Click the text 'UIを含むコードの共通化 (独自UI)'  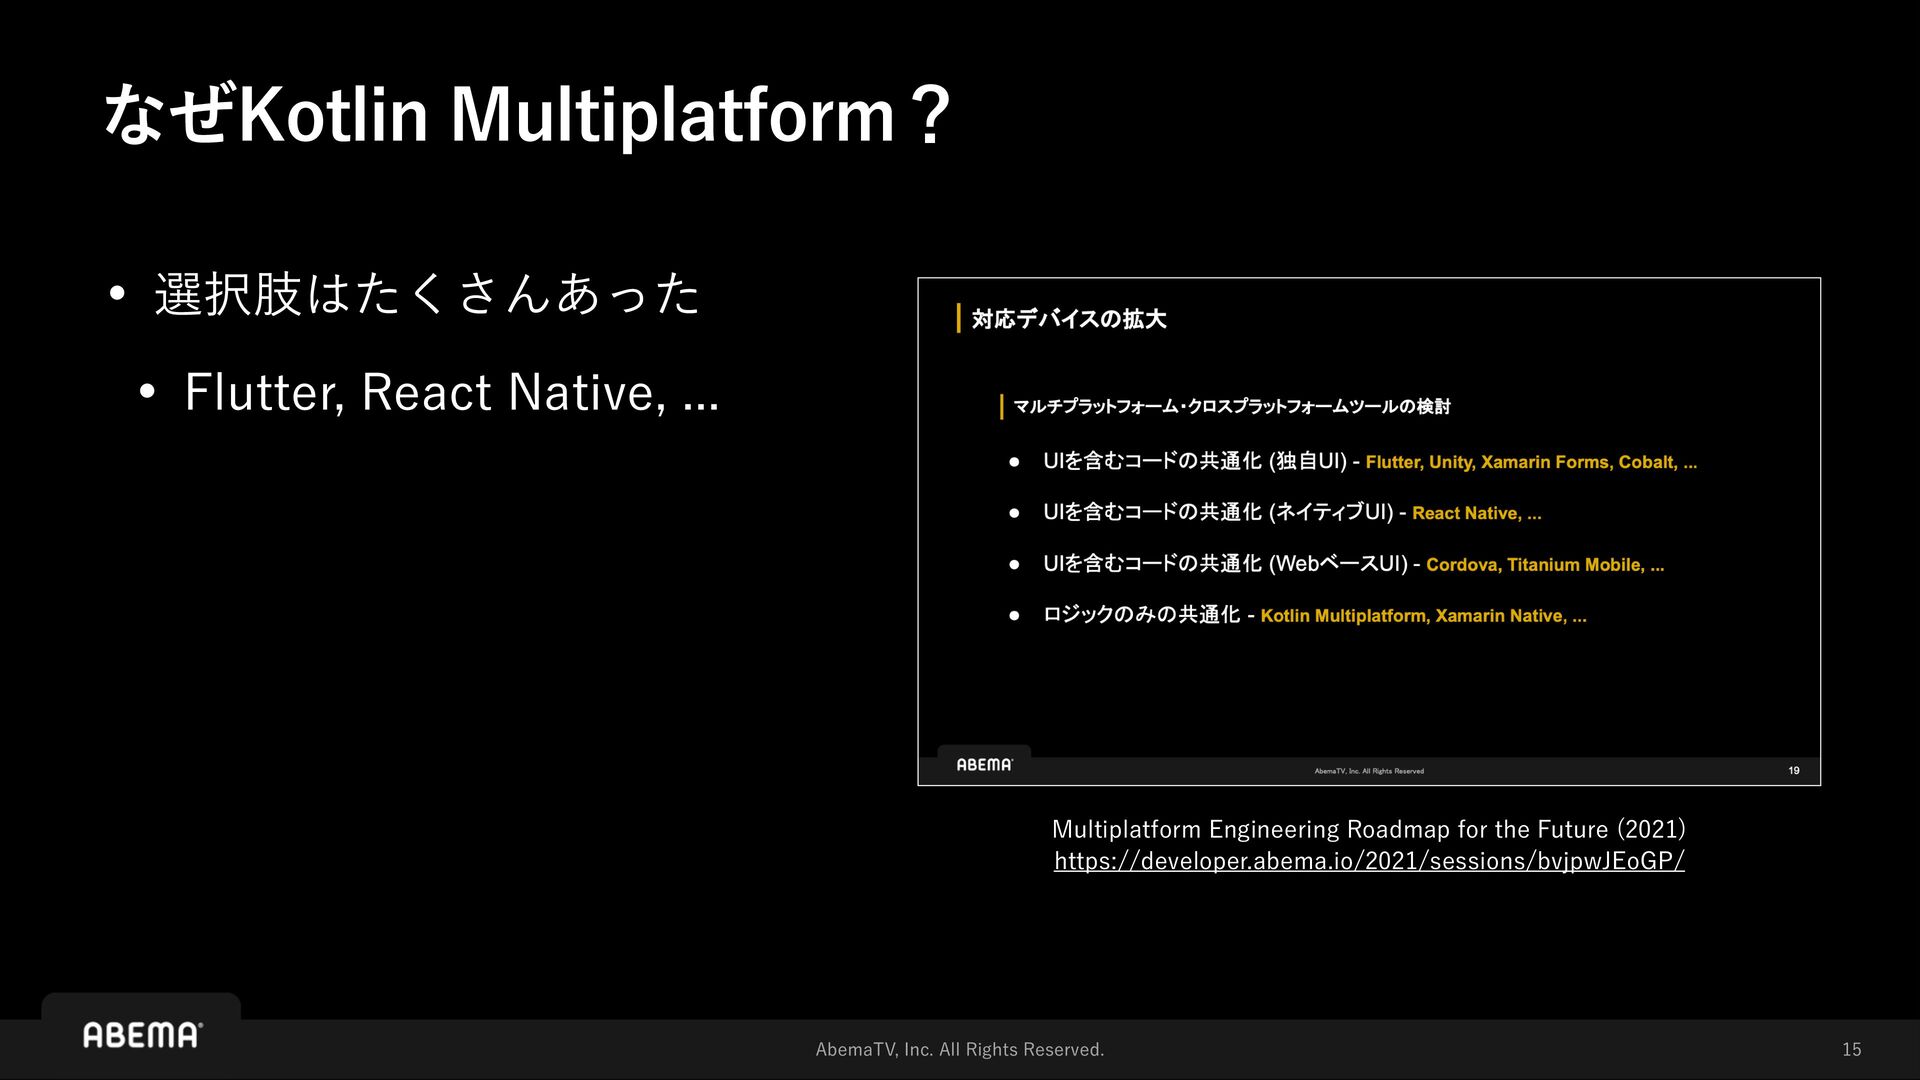pos(1195,461)
